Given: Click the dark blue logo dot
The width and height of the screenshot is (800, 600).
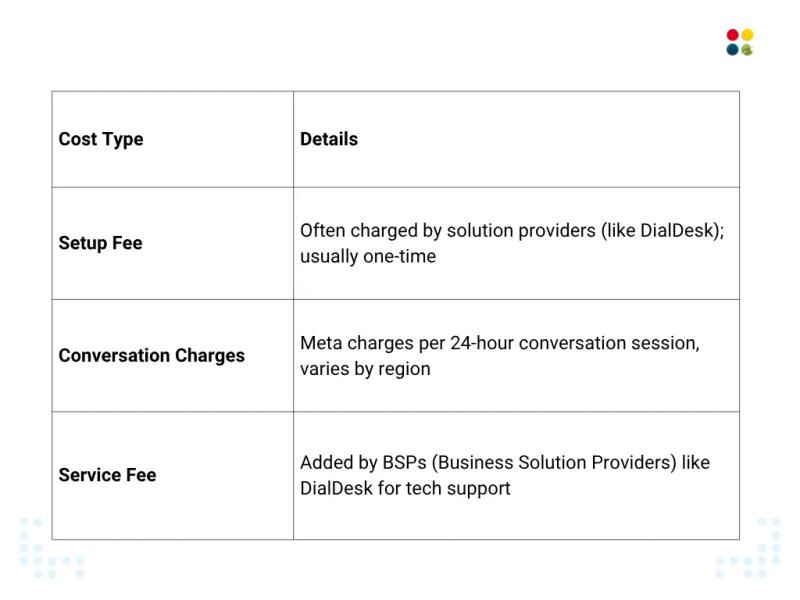Looking at the screenshot, I should [x=733, y=49].
